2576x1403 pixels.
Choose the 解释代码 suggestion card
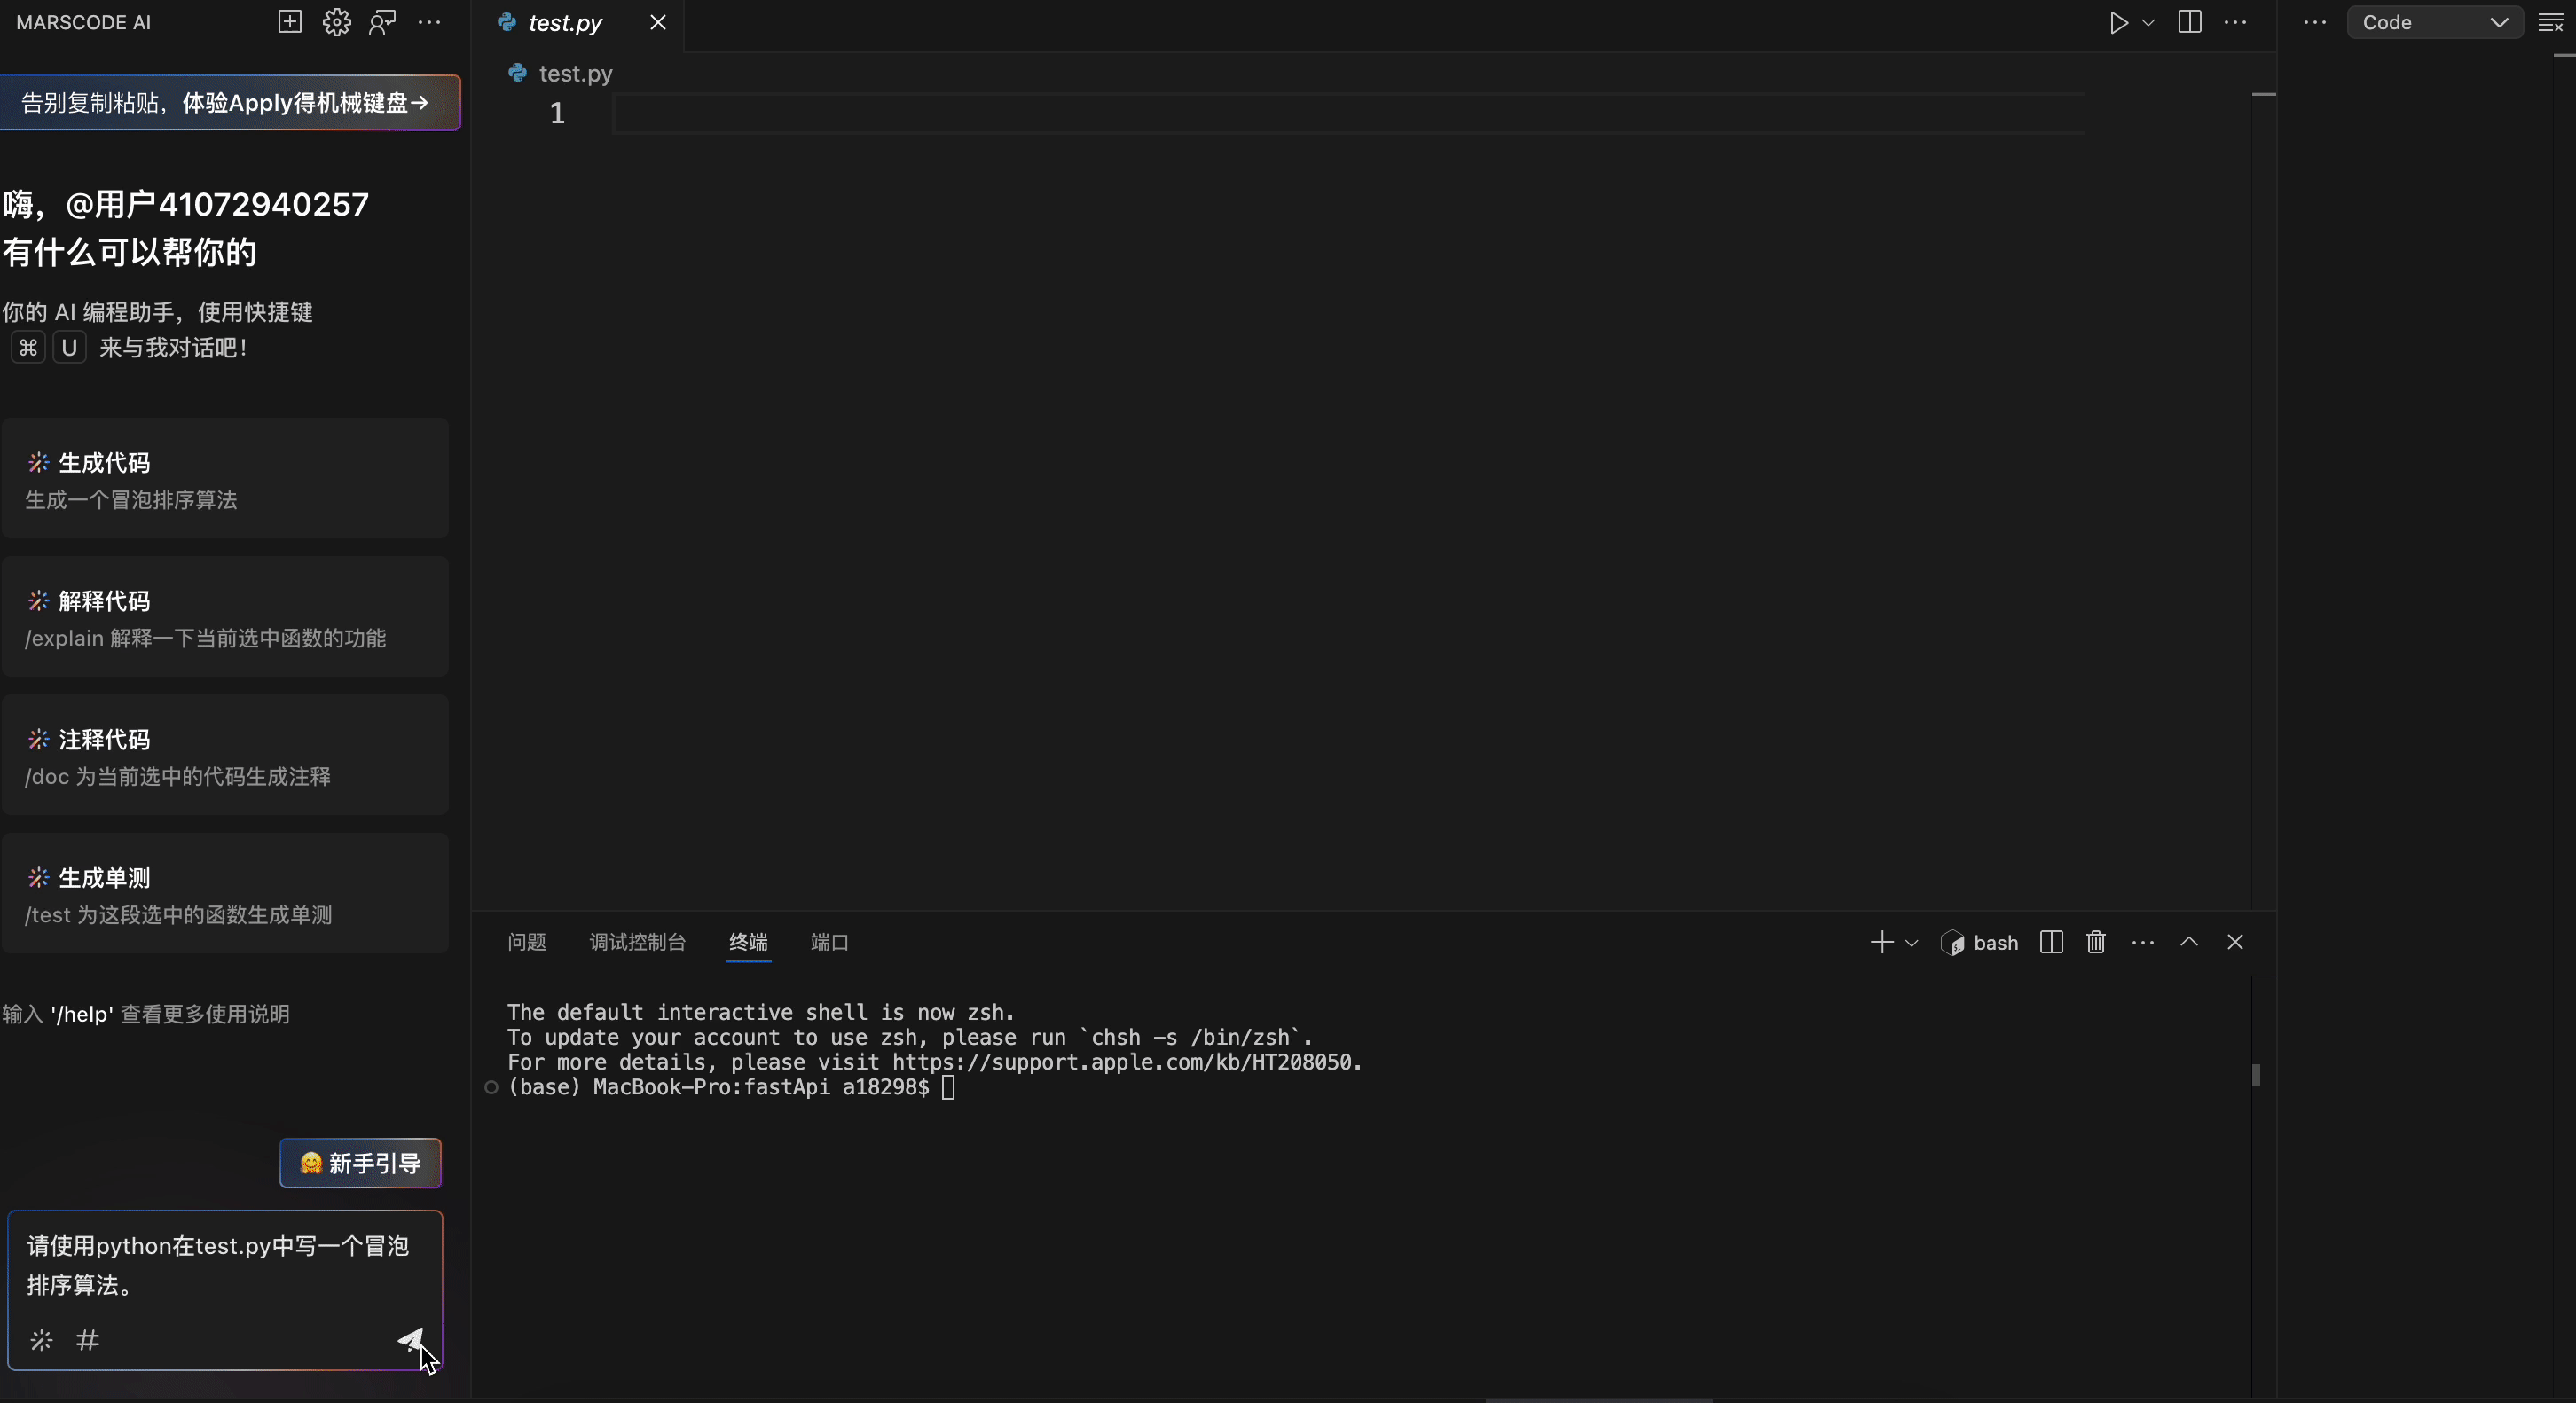(x=225, y=617)
